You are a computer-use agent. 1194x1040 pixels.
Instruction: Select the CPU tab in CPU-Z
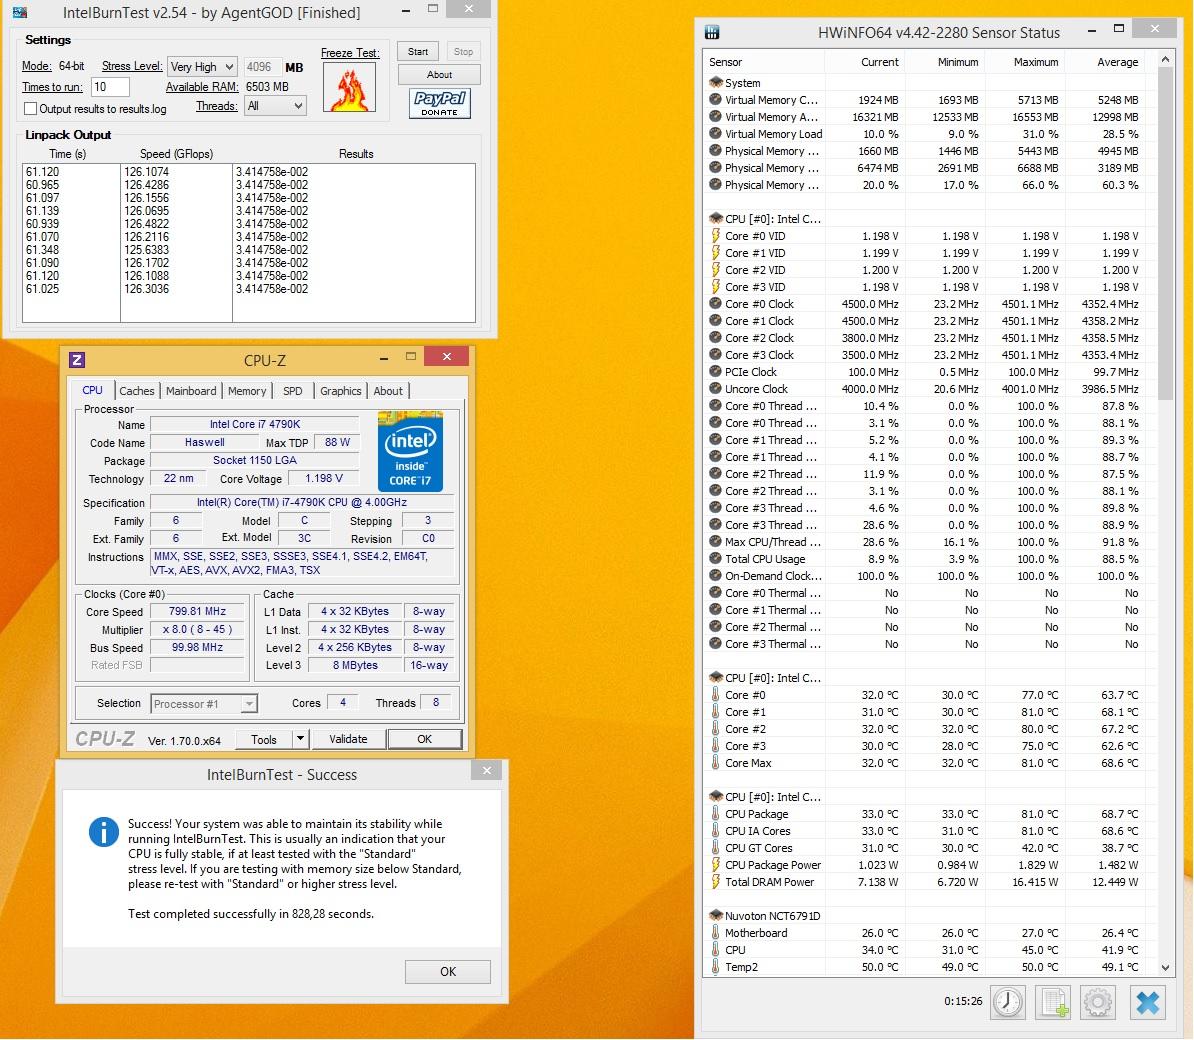pyautogui.click(x=92, y=390)
